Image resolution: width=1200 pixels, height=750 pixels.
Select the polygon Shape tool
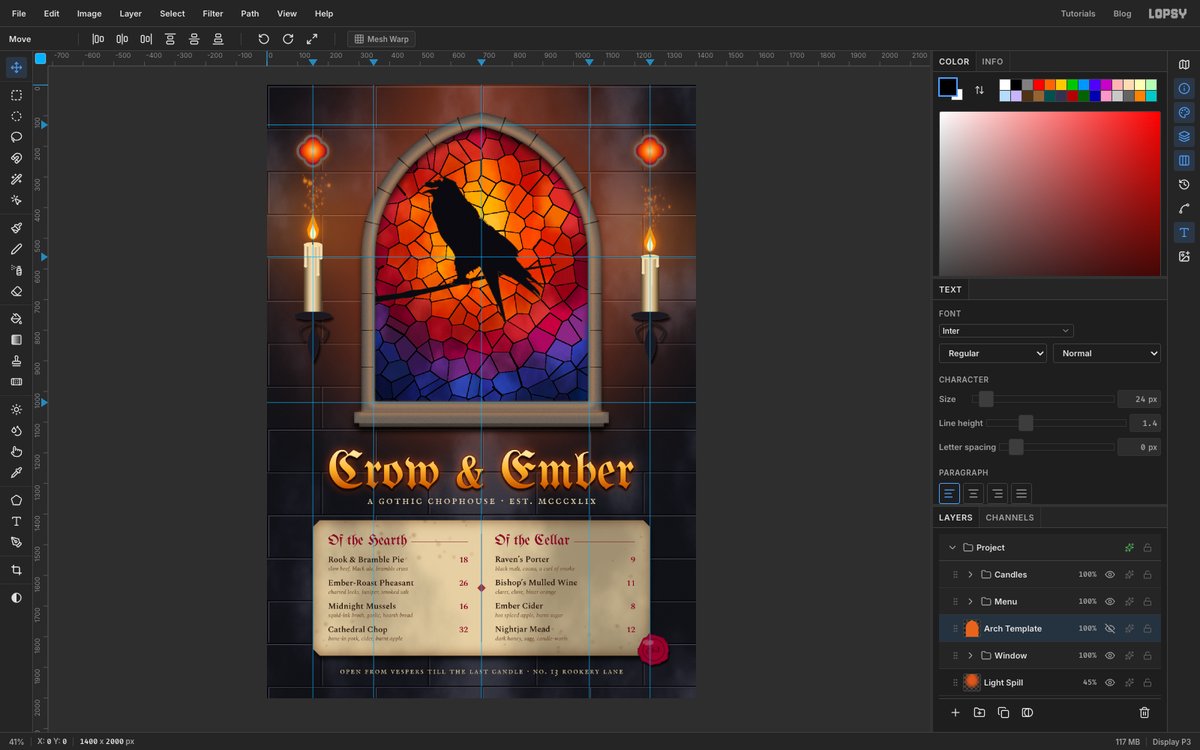(16, 500)
